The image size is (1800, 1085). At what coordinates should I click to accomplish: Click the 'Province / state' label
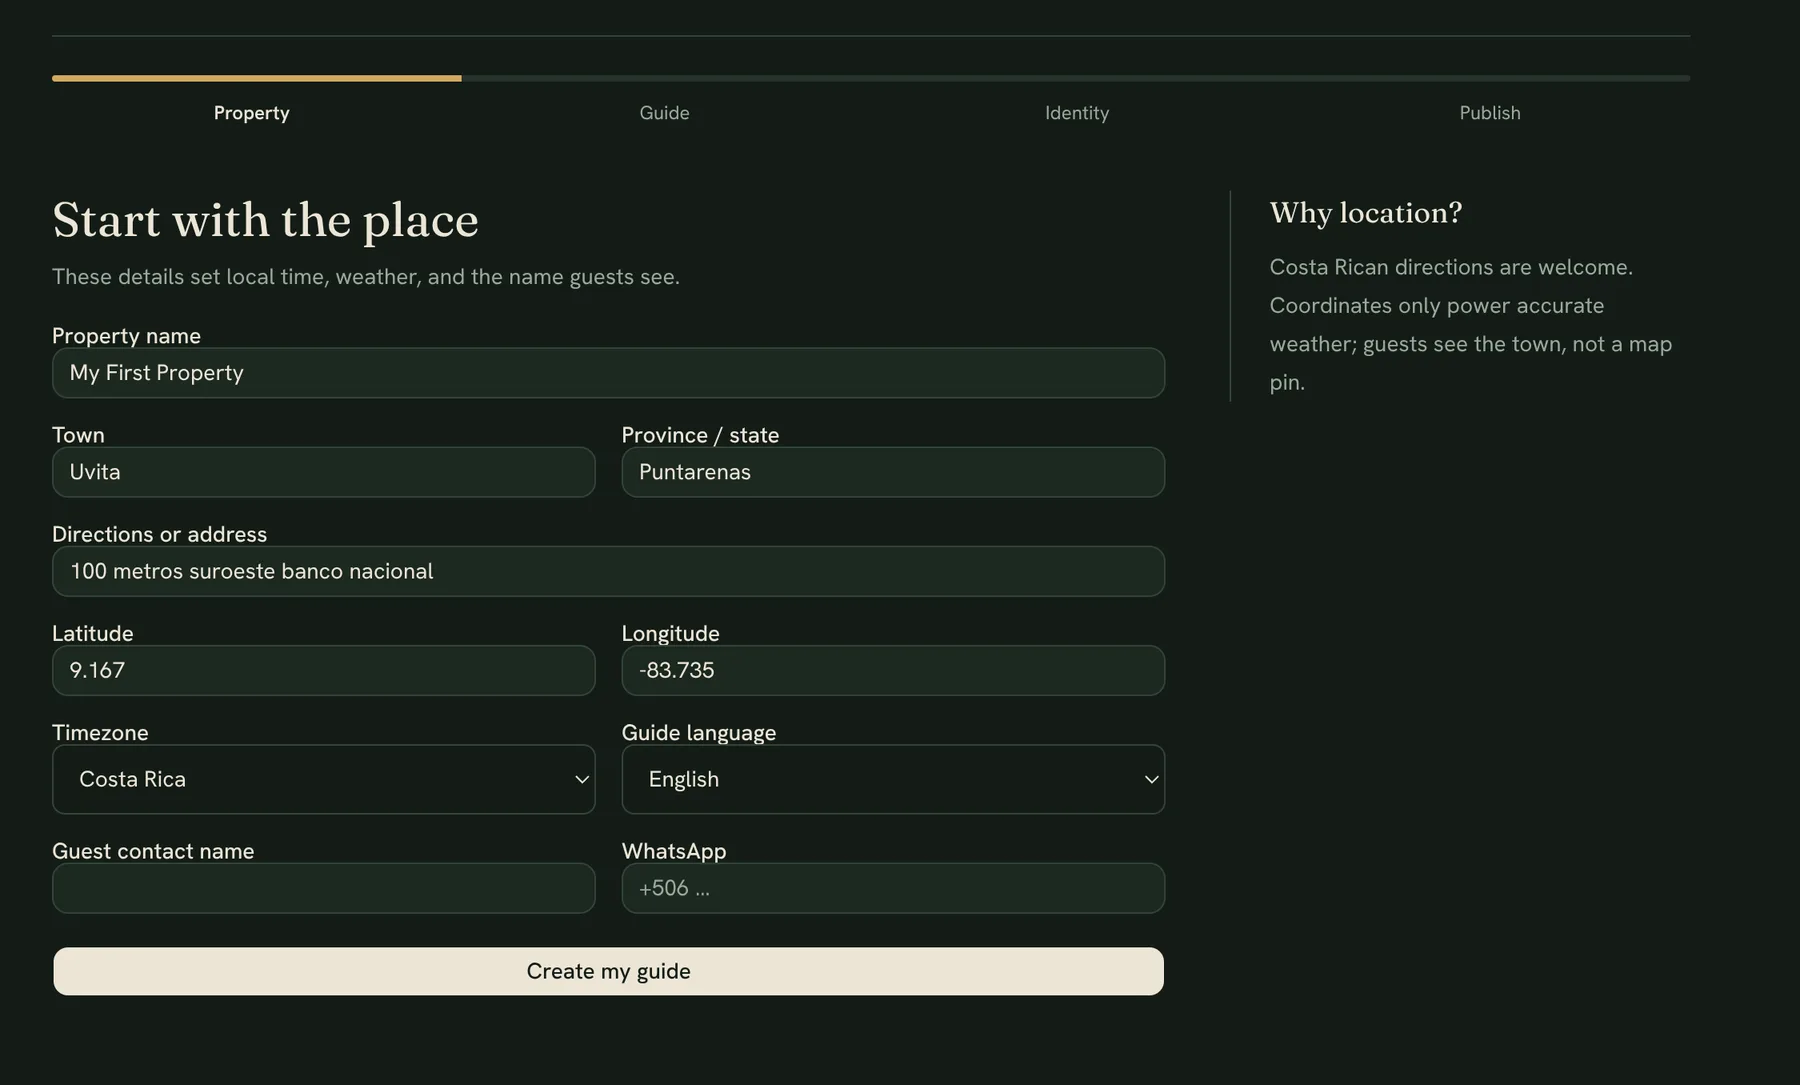click(700, 435)
